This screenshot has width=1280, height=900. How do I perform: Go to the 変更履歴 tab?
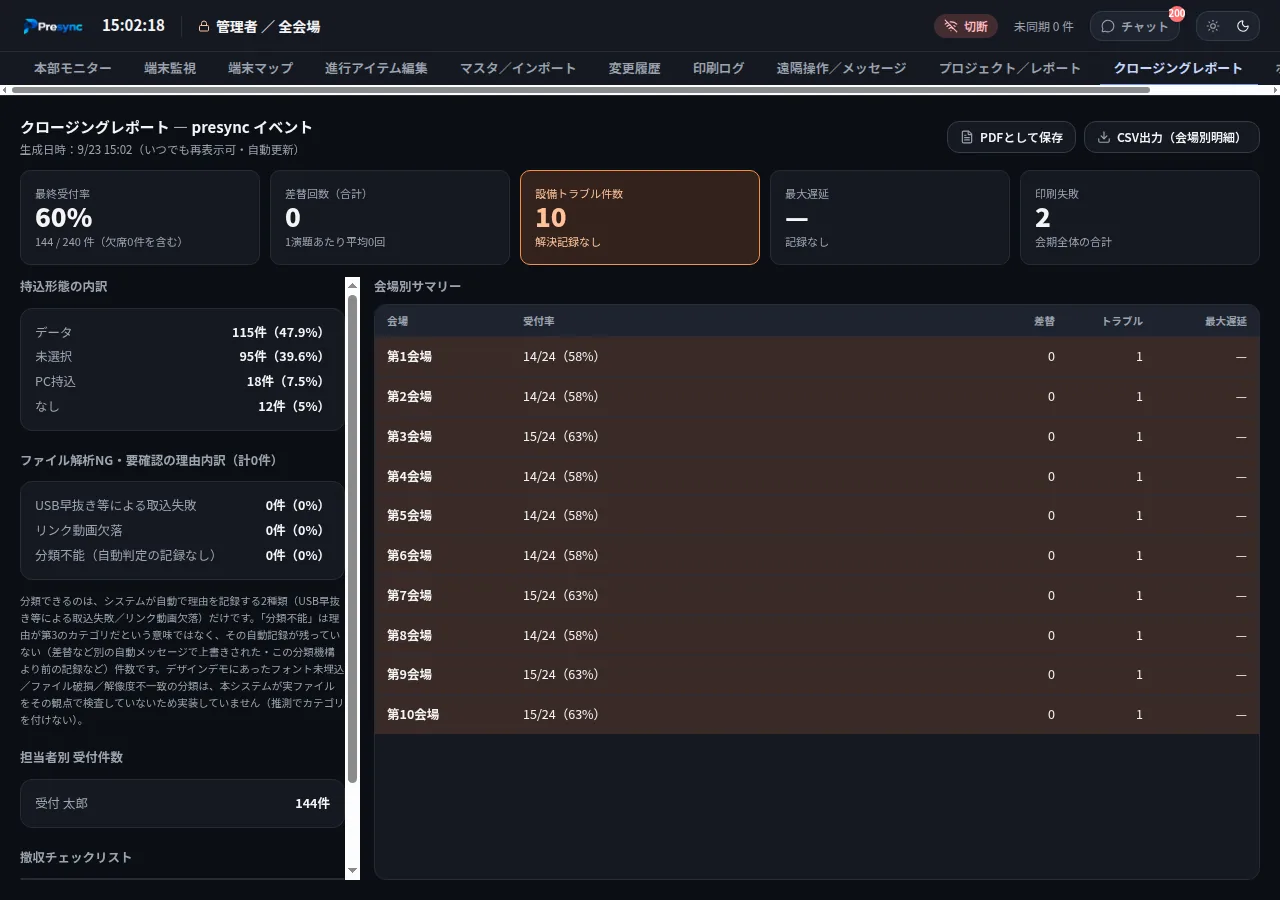634,68
